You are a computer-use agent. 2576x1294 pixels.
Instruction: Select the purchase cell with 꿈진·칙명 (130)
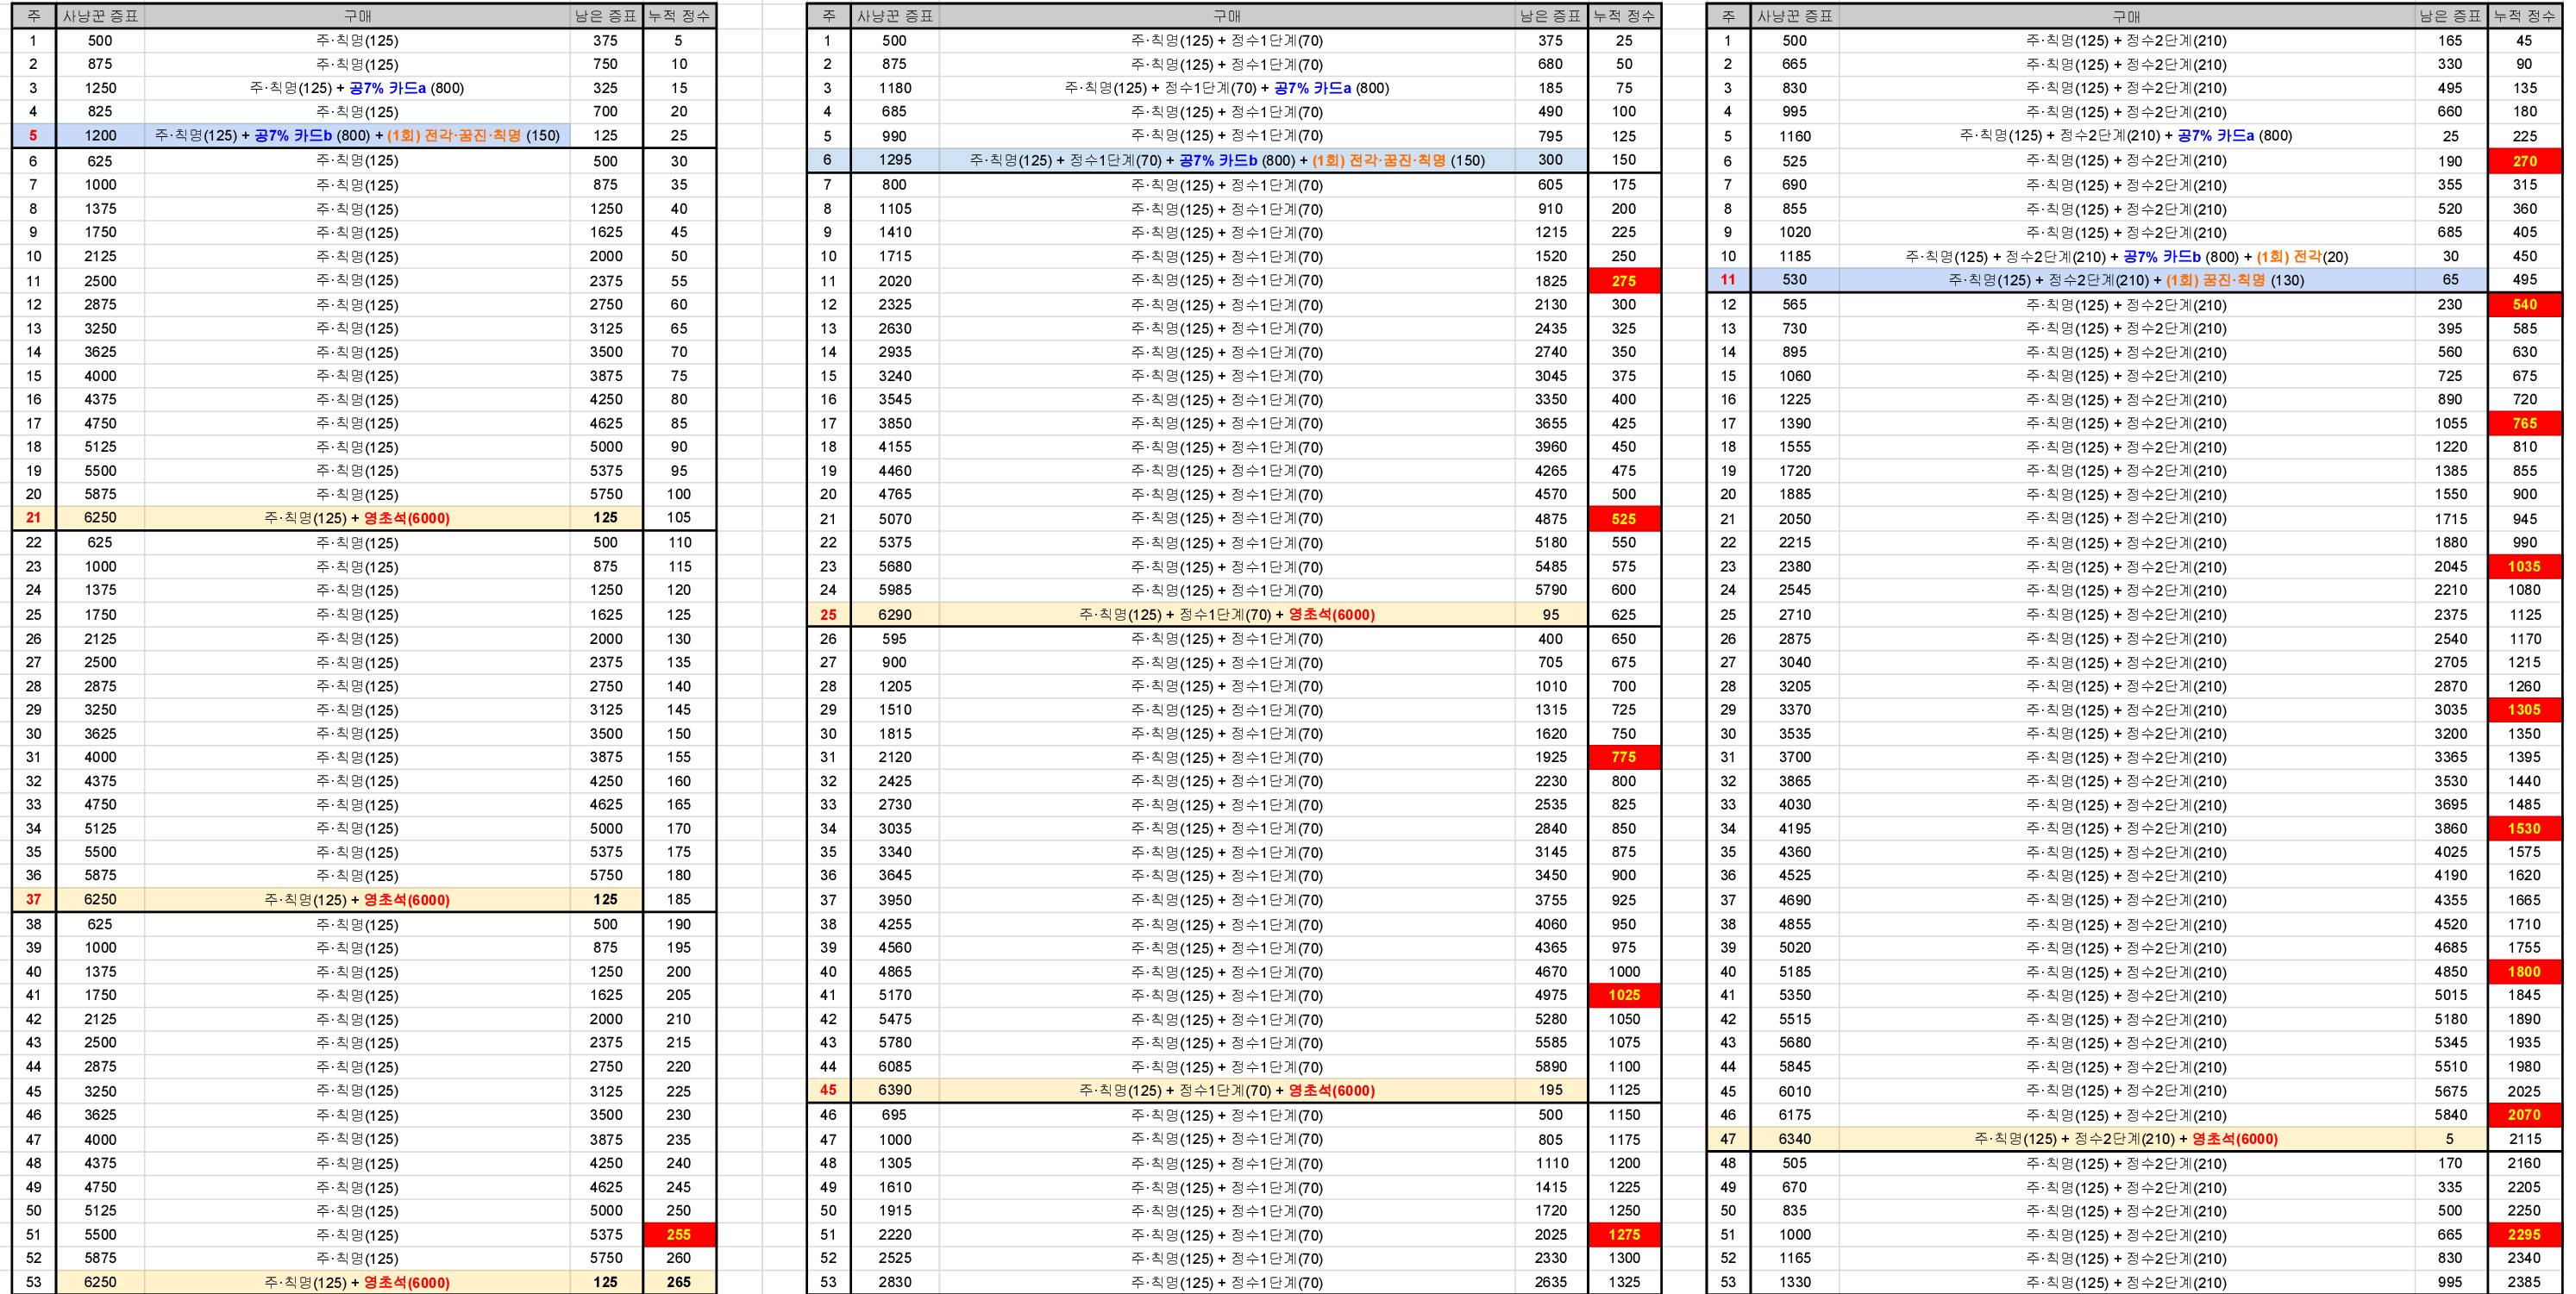pyautogui.click(x=2125, y=280)
